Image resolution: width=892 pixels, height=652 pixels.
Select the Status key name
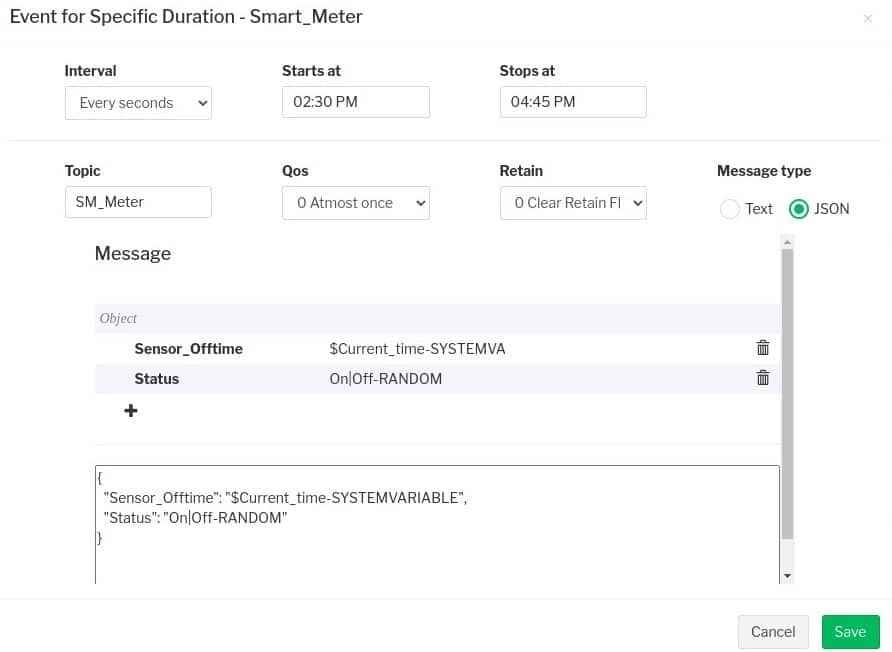click(x=156, y=379)
